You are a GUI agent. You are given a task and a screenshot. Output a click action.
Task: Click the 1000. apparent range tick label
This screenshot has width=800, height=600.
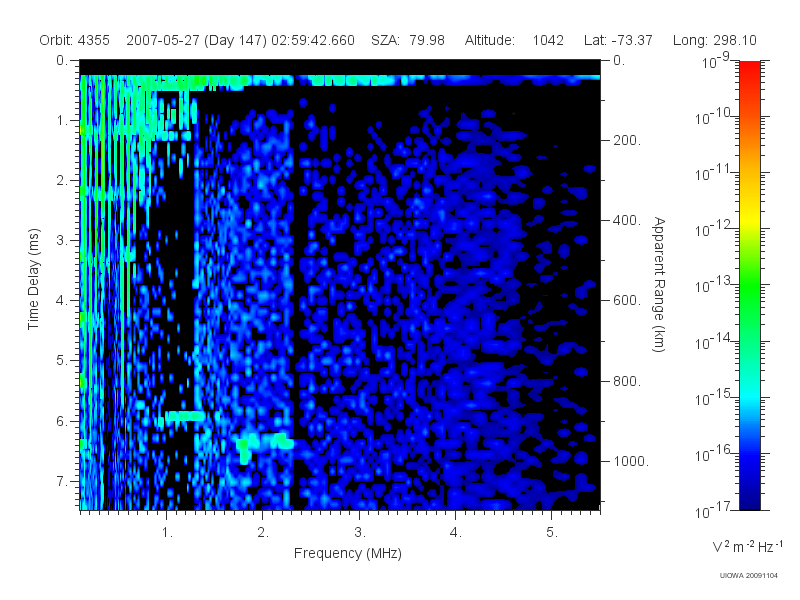(x=631, y=461)
